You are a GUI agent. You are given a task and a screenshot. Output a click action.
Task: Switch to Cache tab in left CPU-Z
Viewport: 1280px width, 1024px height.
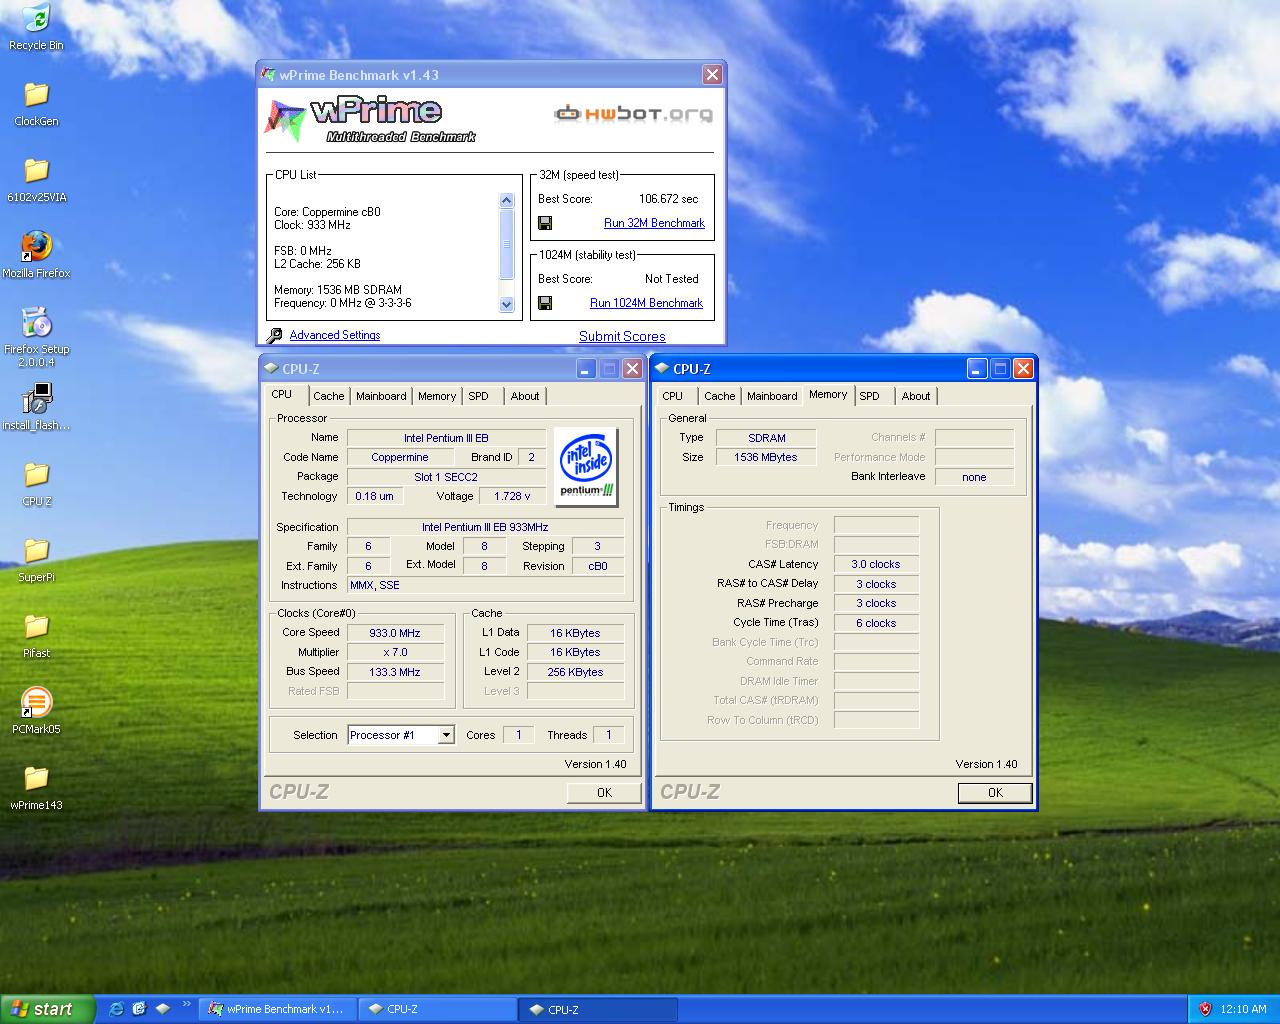tap(328, 396)
